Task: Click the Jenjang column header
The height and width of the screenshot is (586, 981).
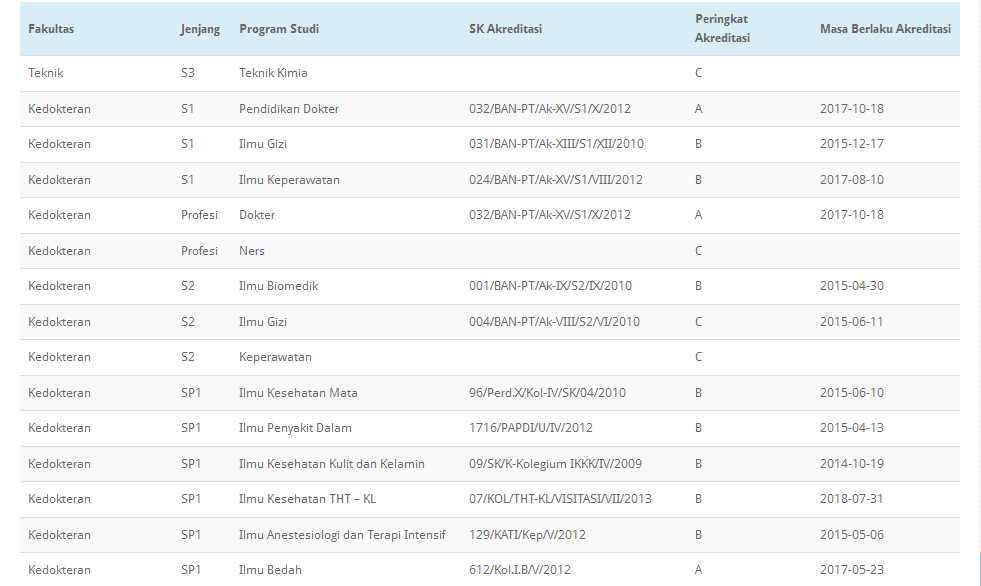Action: tap(200, 29)
